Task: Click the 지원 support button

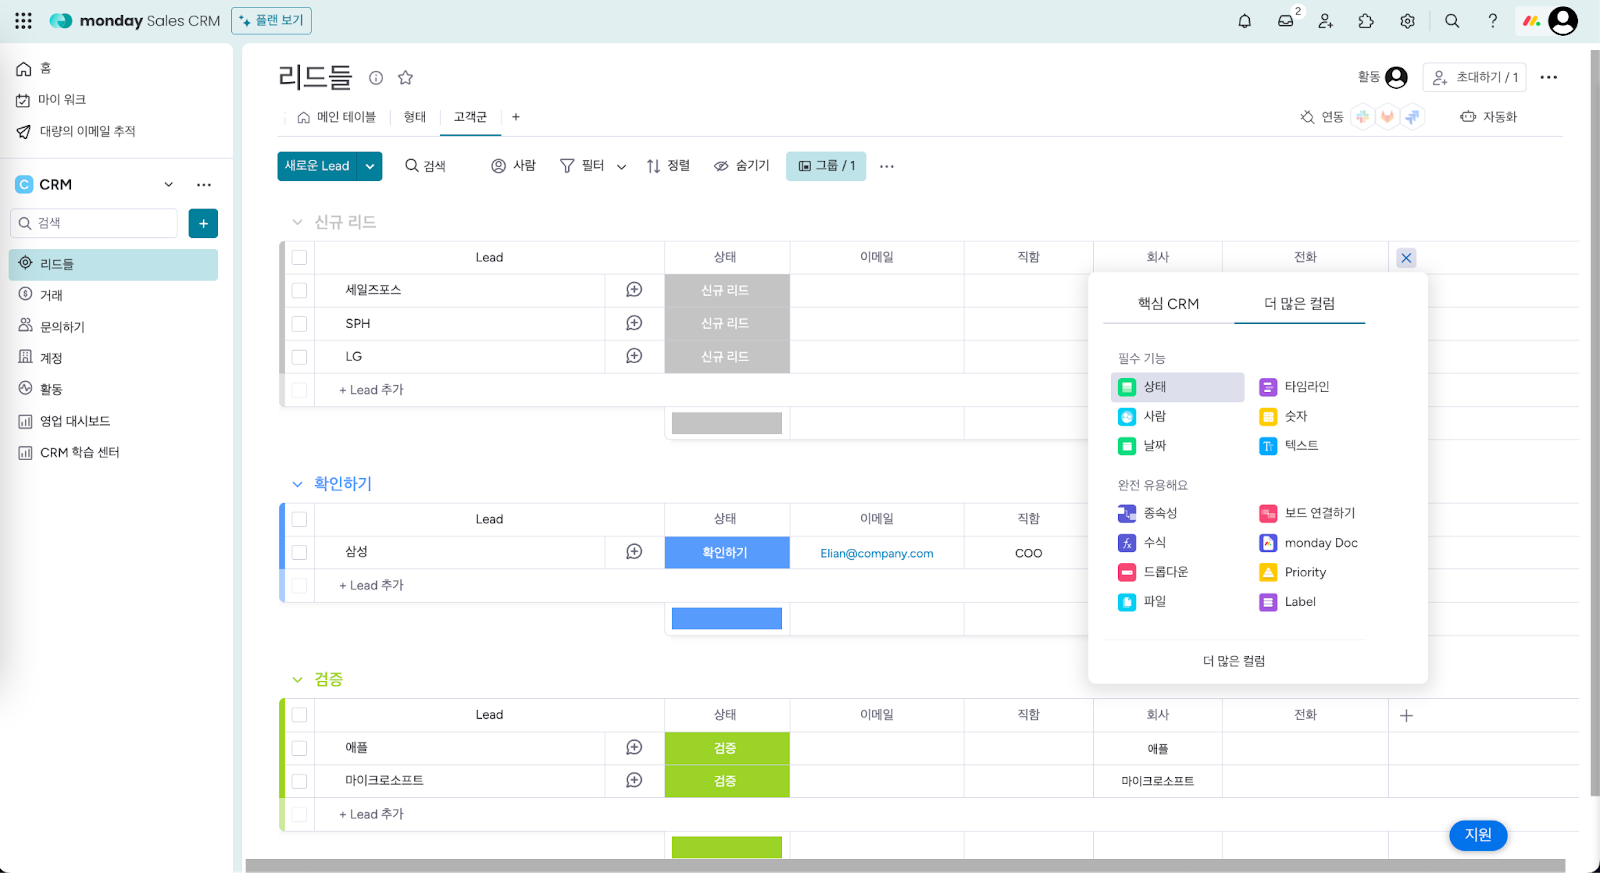Action: coord(1478,835)
